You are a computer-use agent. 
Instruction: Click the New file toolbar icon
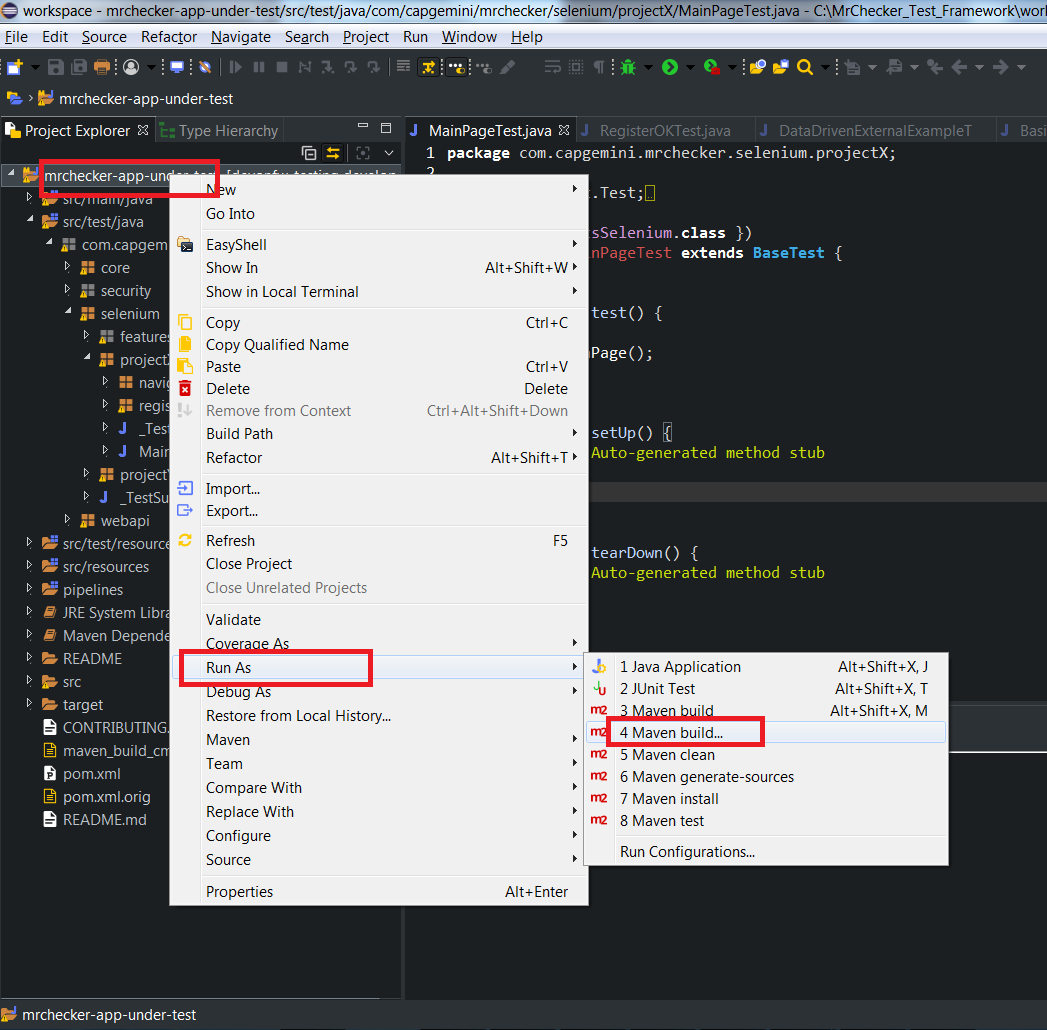14,67
